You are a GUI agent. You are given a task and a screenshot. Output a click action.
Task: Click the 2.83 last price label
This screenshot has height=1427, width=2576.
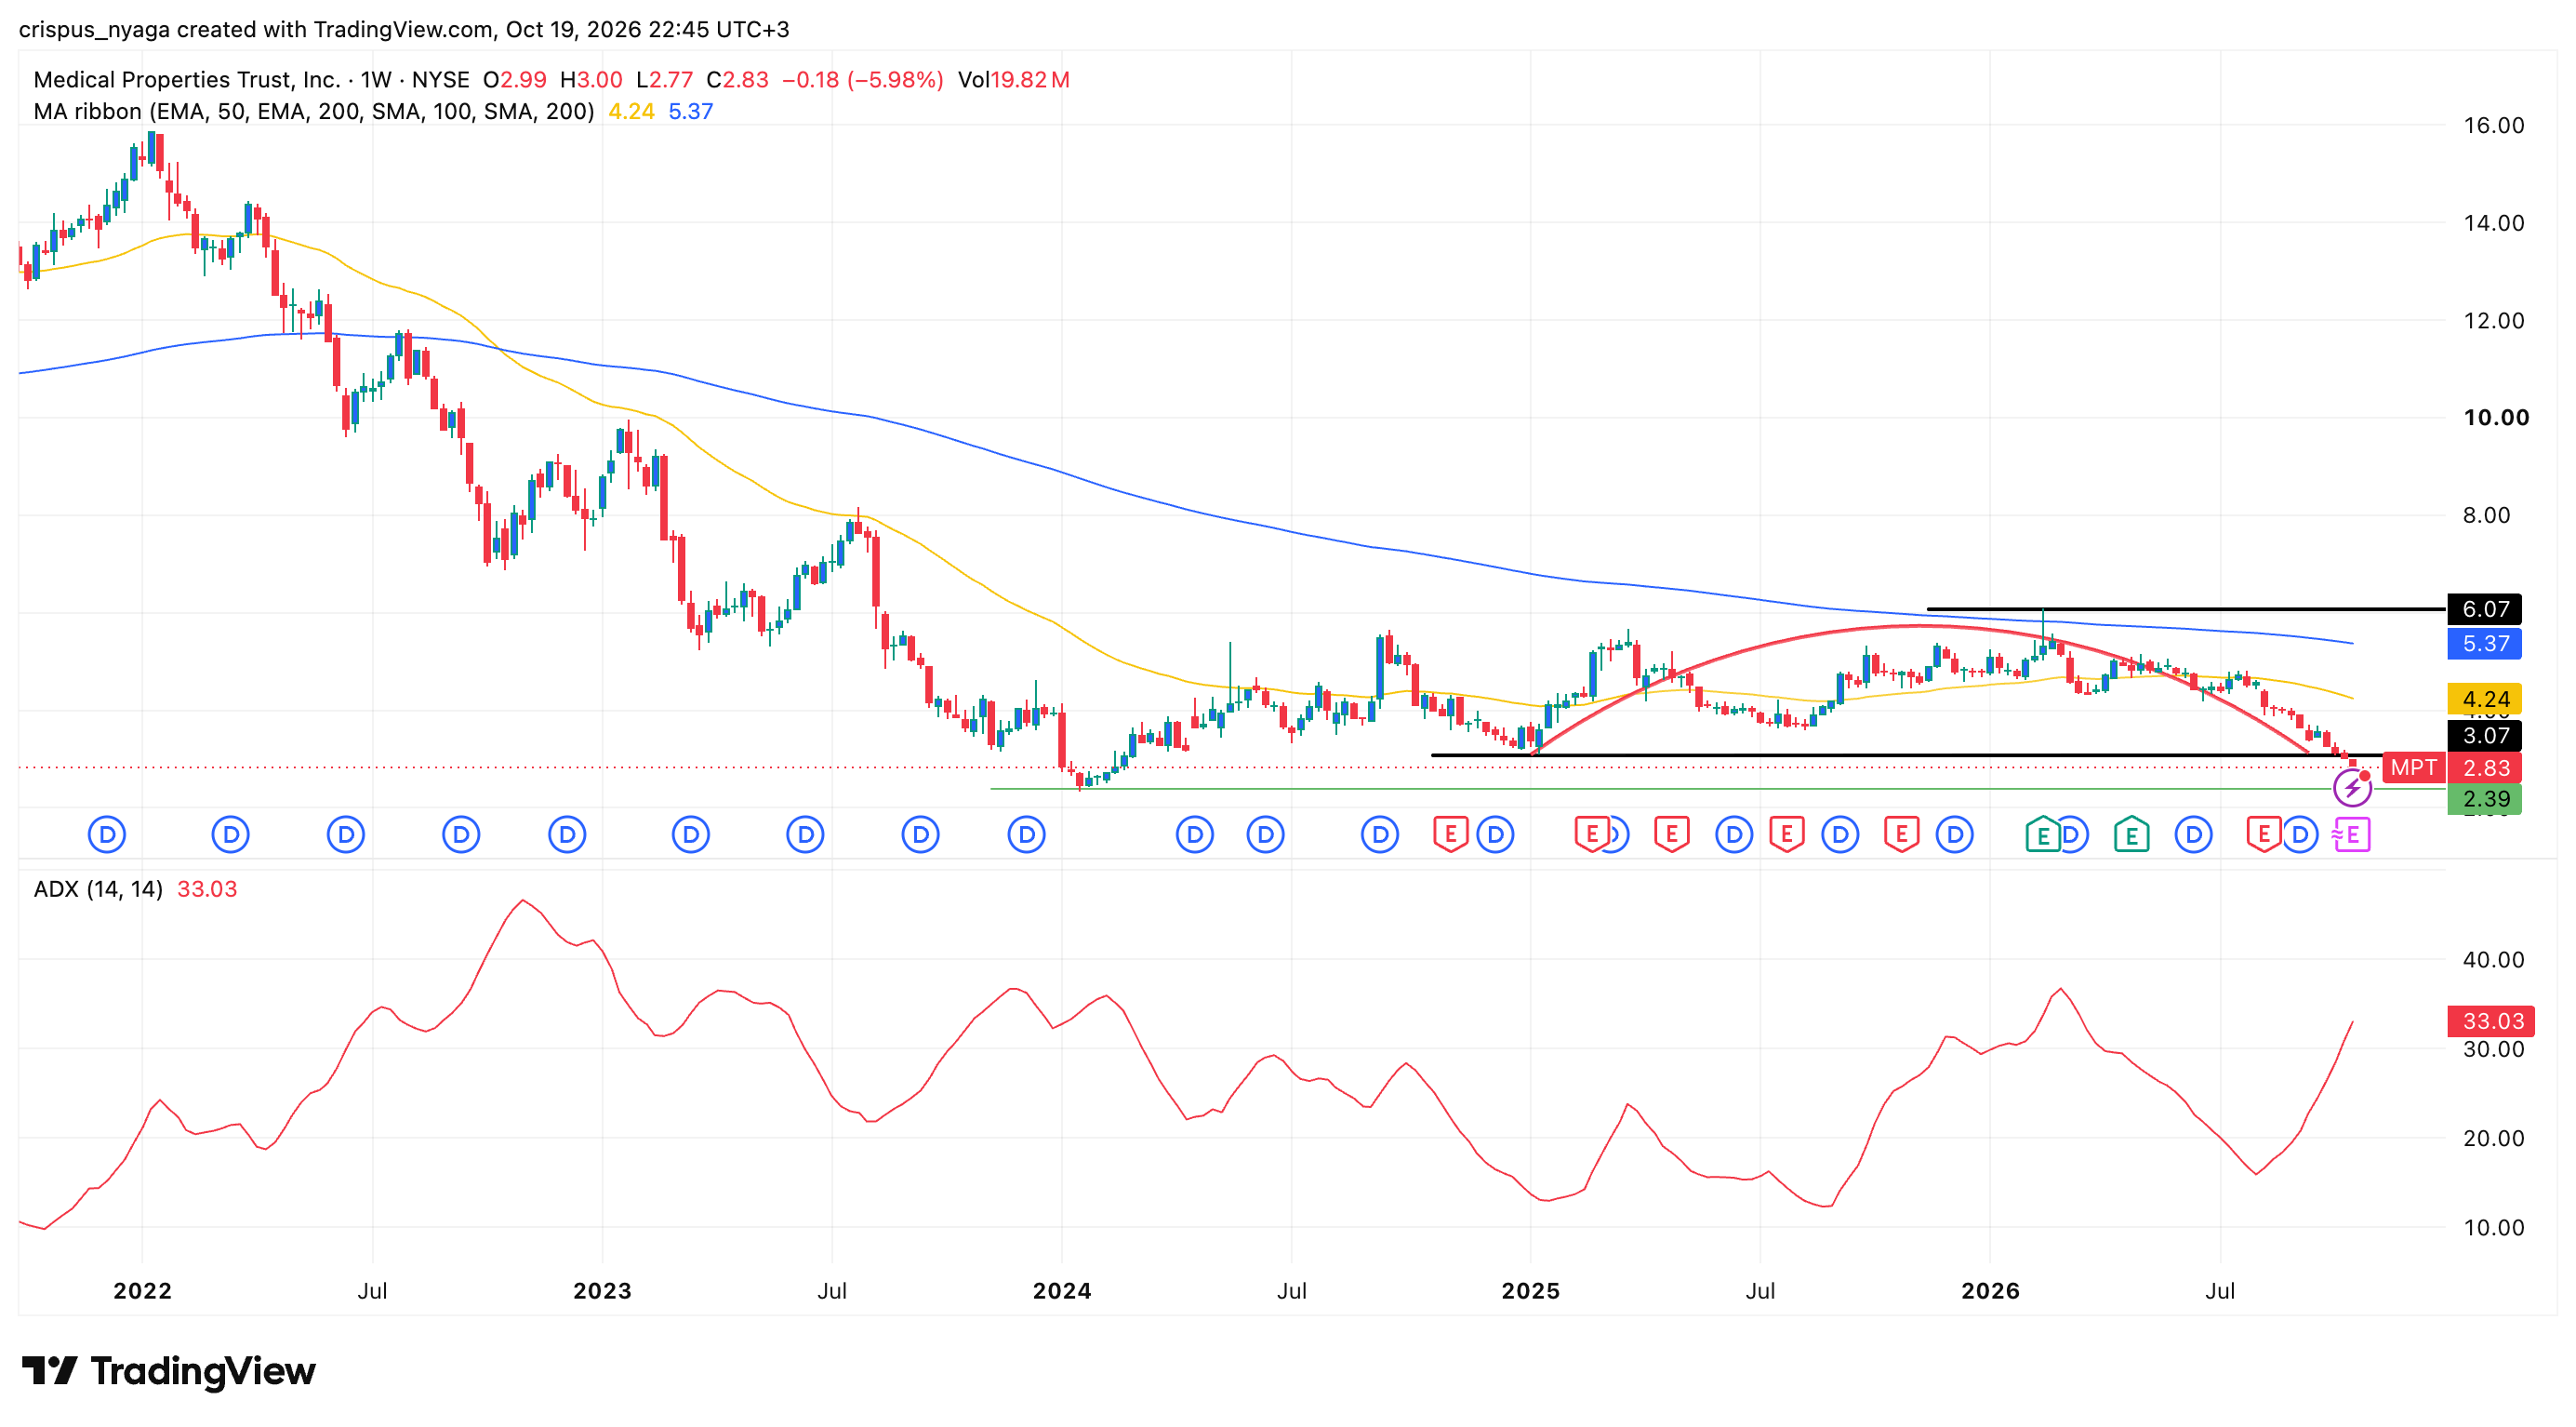2485,767
